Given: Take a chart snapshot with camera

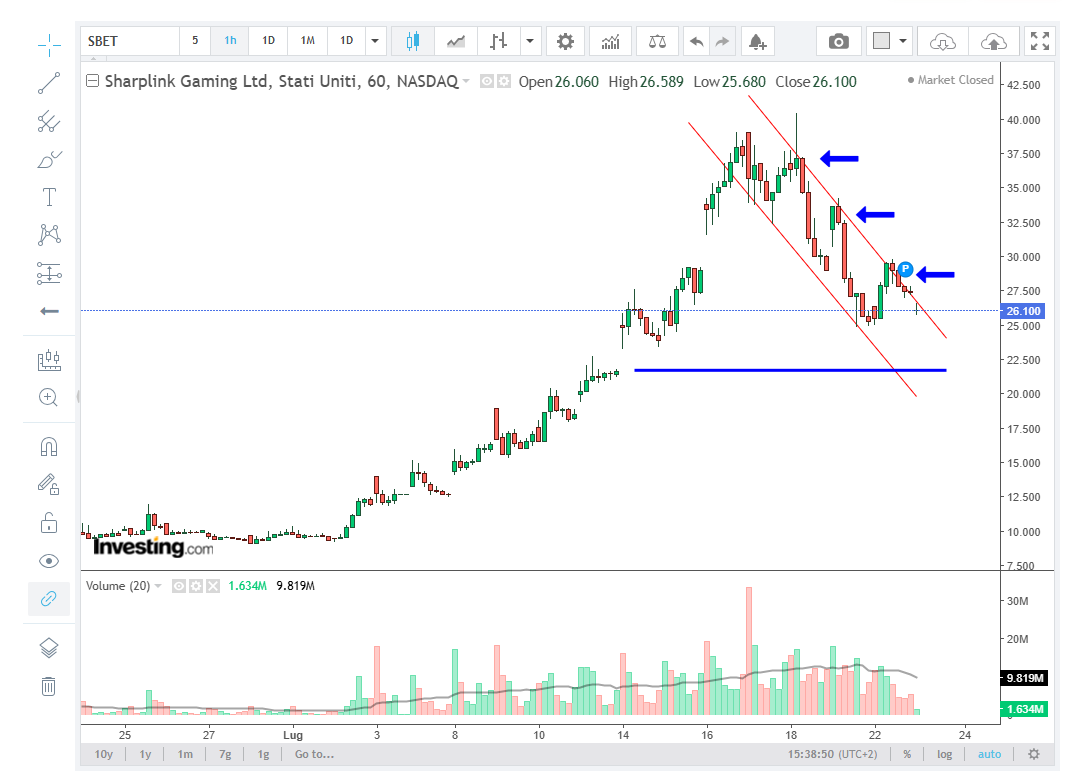Looking at the screenshot, I should (838, 42).
